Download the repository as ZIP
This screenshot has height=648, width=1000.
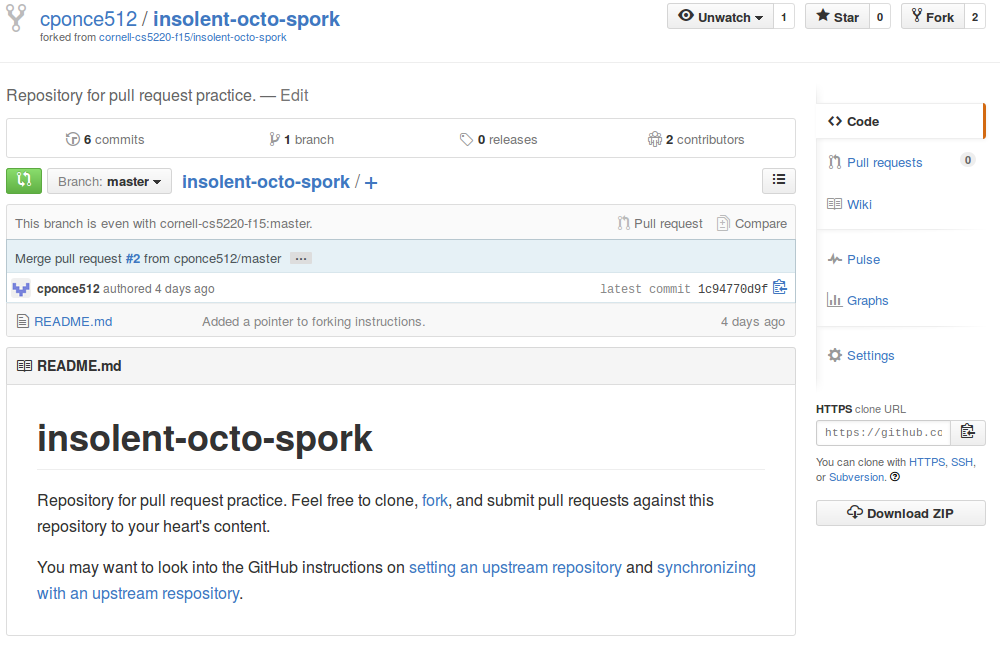pos(901,513)
